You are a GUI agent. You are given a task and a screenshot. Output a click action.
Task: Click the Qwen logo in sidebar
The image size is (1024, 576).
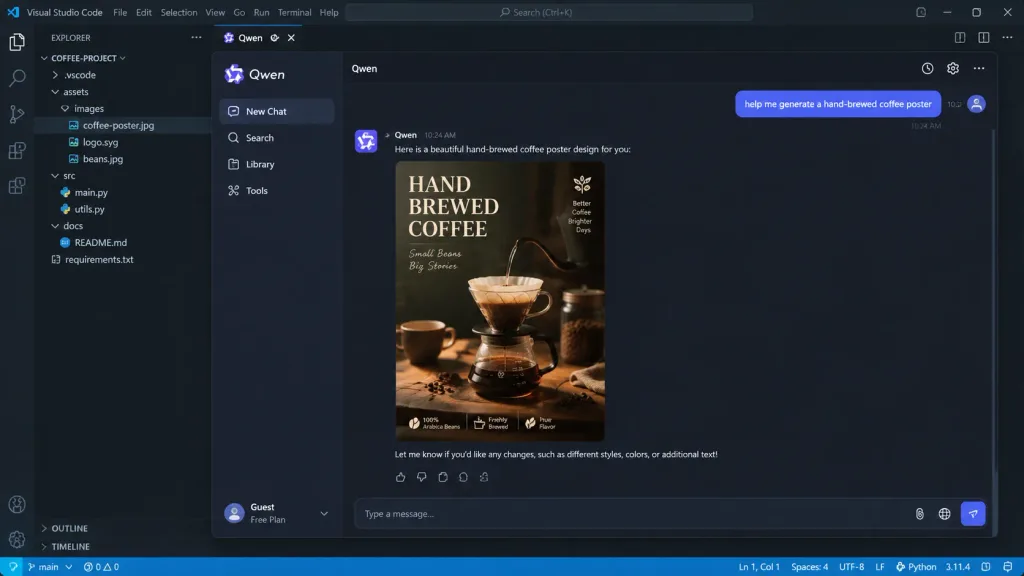tap(234, 74)
